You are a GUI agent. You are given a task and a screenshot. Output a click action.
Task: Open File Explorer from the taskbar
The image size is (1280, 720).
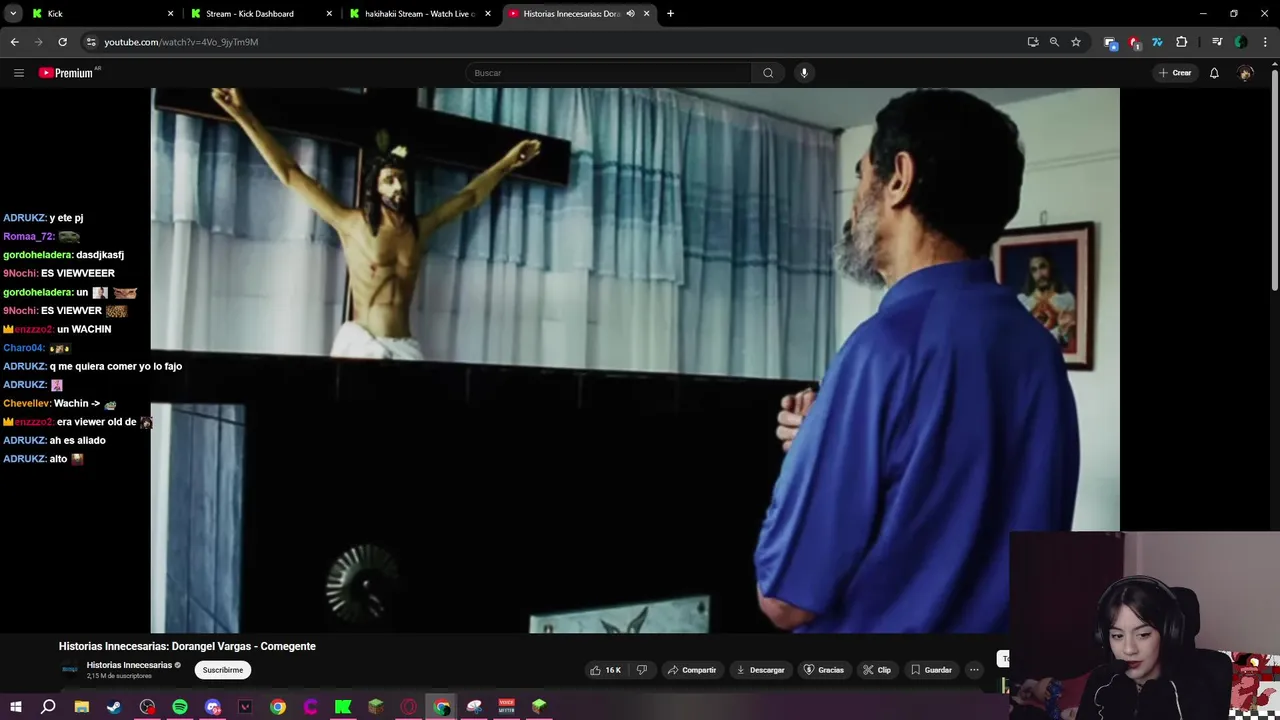pyautogui.click(x=82, y=707)
